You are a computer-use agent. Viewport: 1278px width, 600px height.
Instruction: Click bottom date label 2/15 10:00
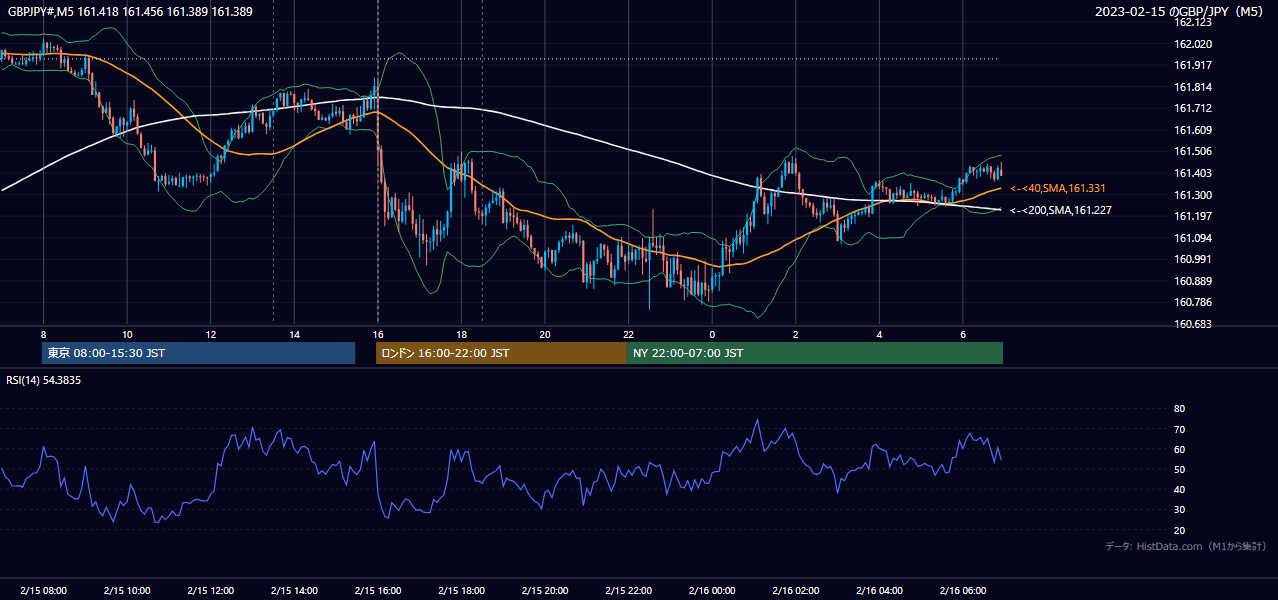(127, 591)
